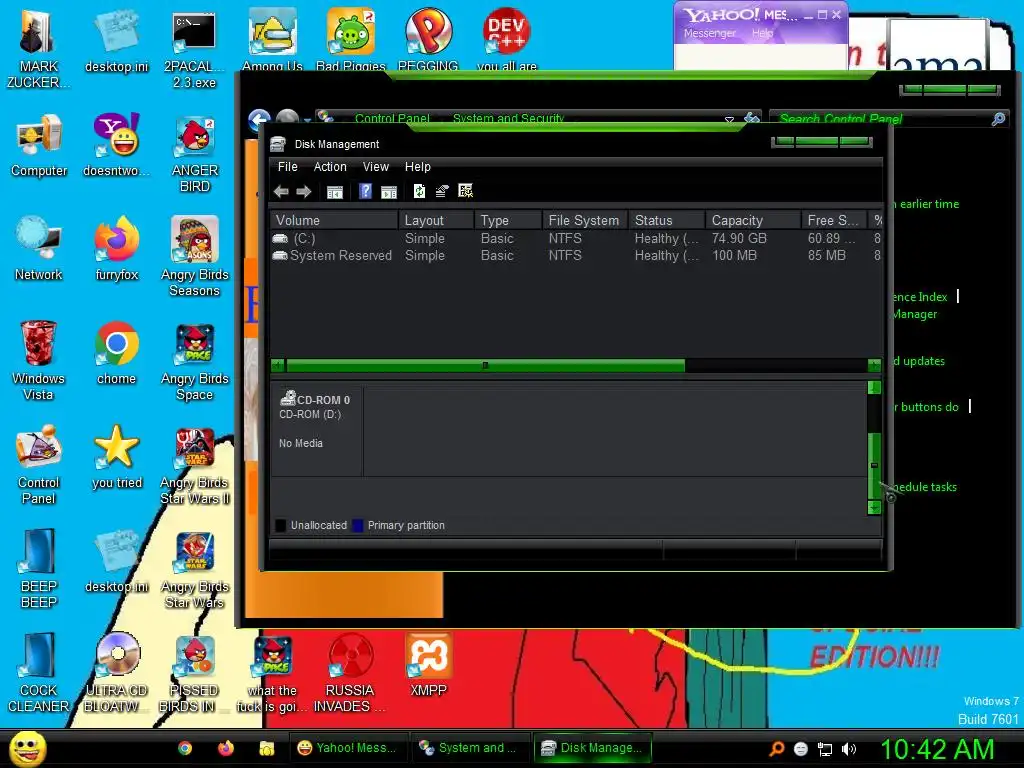Sort by the Volume column header
Image resolution: width=1024 pixels, height=768 pixels.
[x=334, y=220]
